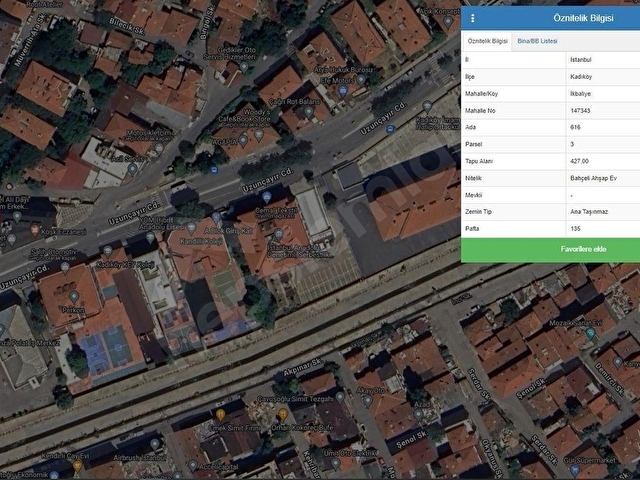Click the 'İkbaliye' Mahalle/Köy value

pos(580,94)
